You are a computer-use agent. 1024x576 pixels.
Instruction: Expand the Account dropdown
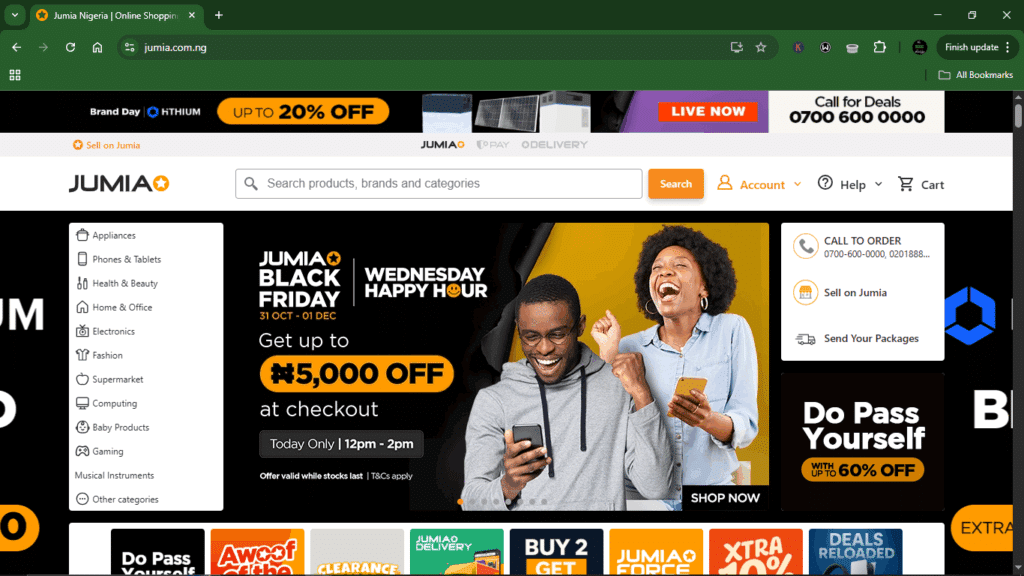point(759,184)
